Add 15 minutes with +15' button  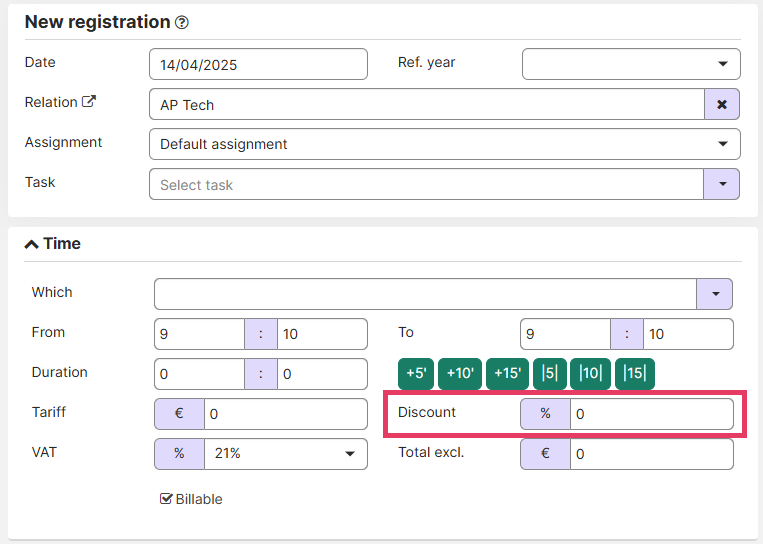507,374
